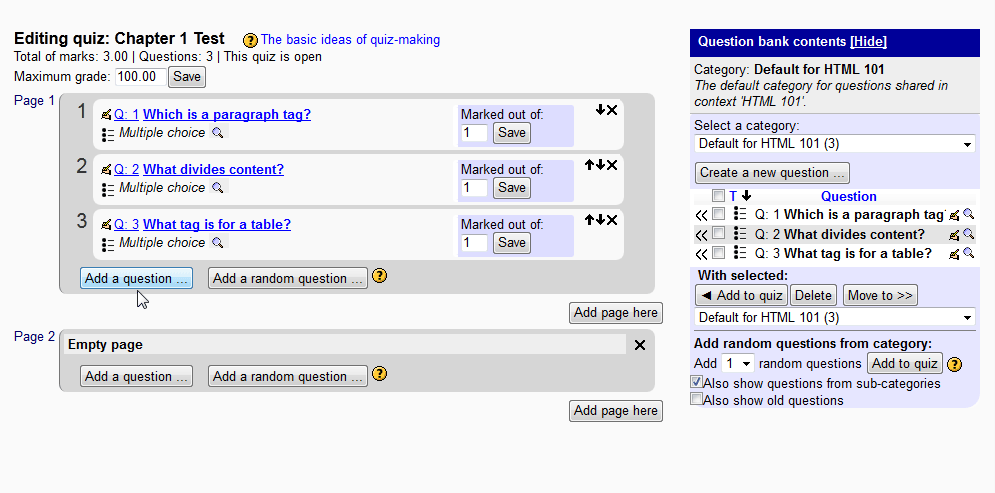Add Q: 1 to quiz using double-chevron icon
995x493 pixels.
(x=701, y=214)
